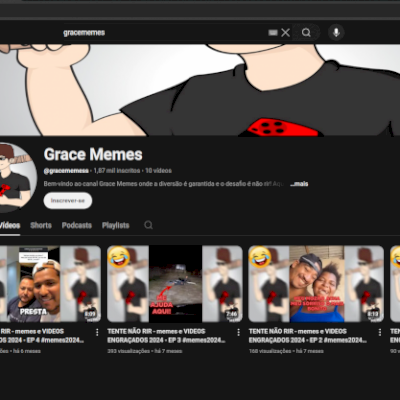This screenshot has height=400, width=400.
Task: Click the Grace Memes channel avatar
Action: coord(17,178)
